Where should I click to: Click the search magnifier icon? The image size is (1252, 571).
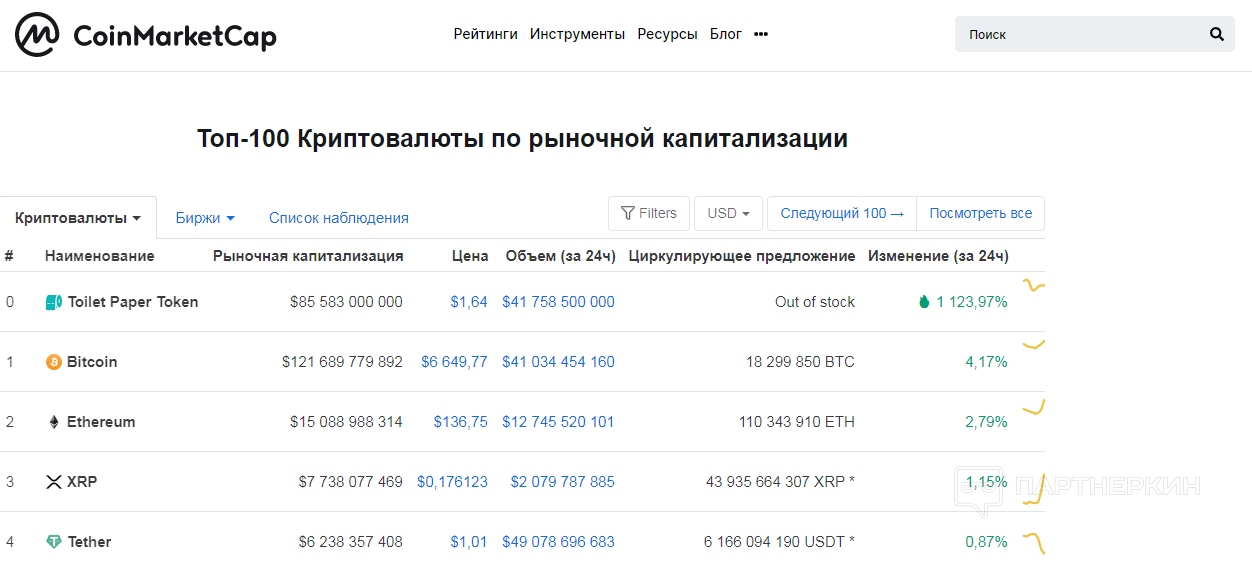(x=1217, y=34)
